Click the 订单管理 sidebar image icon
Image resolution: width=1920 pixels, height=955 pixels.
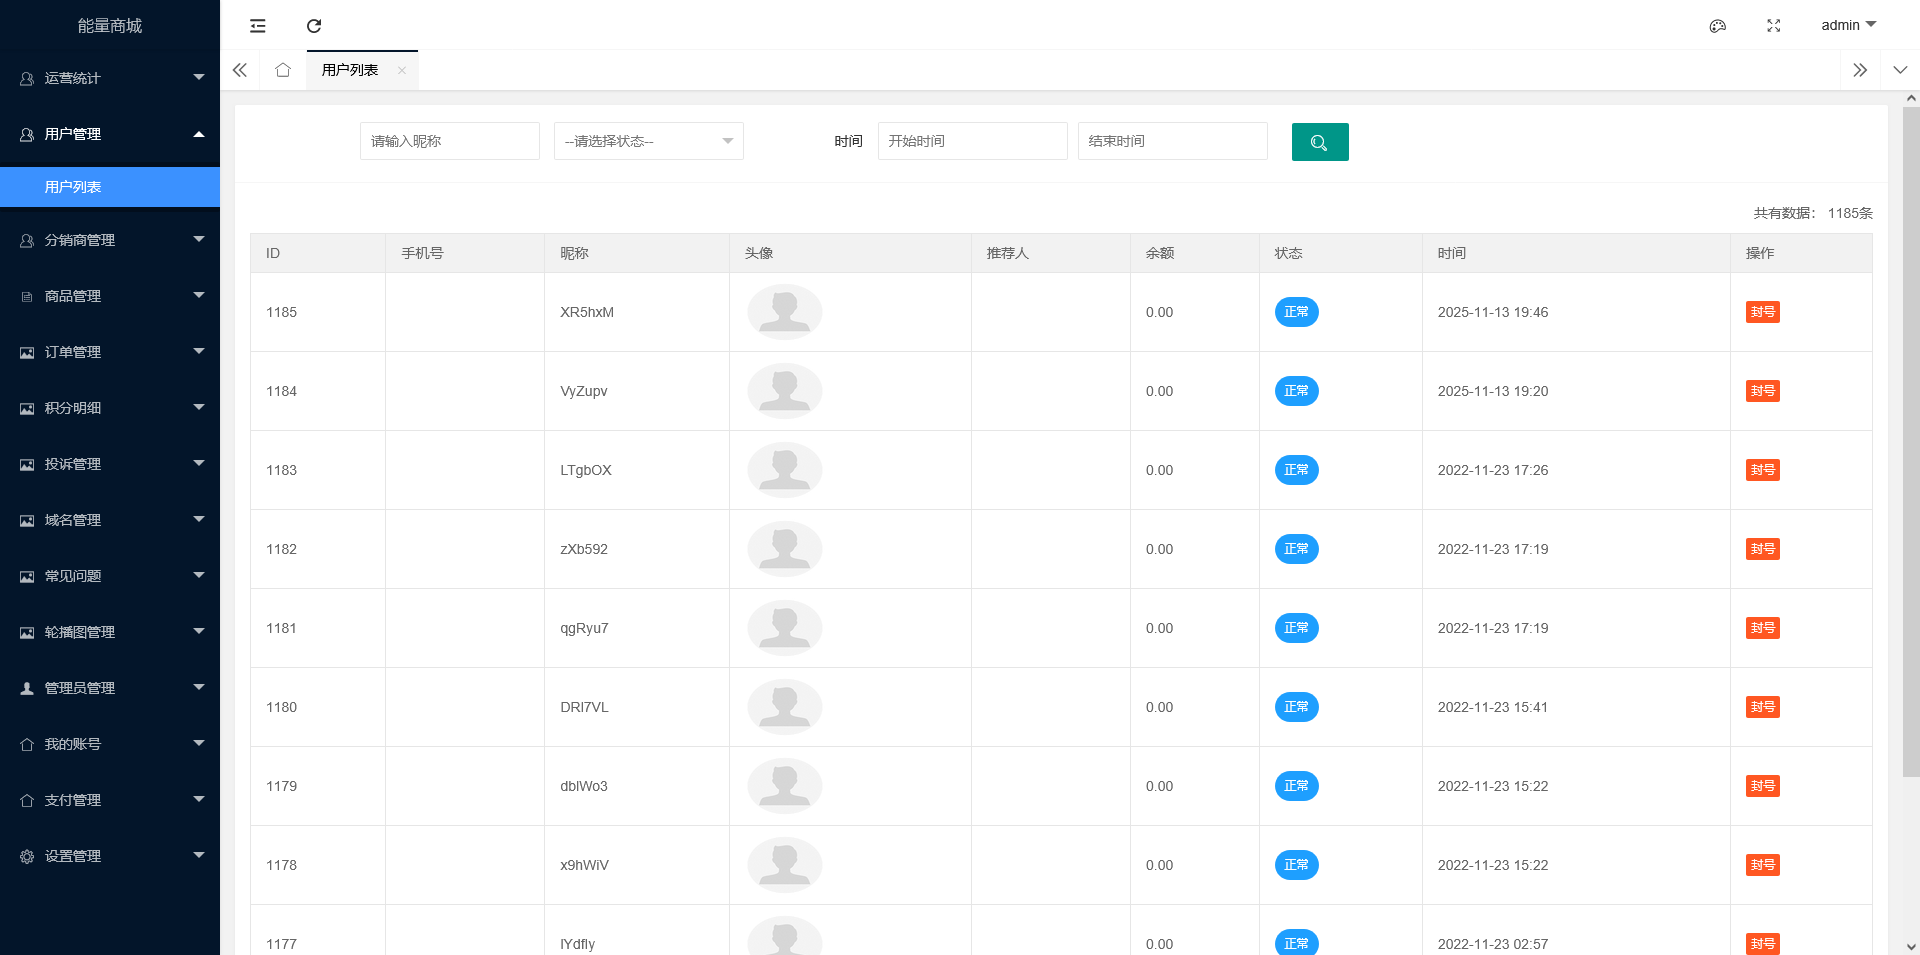(27, 352)
